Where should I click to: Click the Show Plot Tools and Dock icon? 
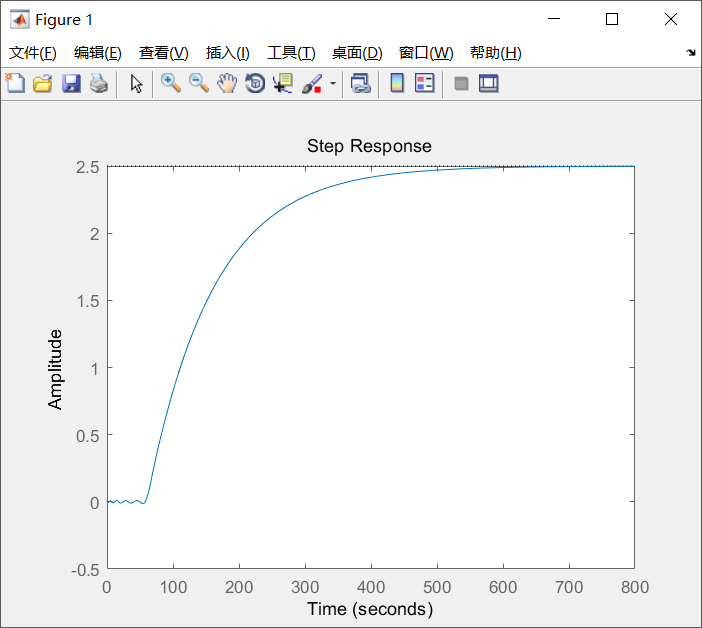488,84
